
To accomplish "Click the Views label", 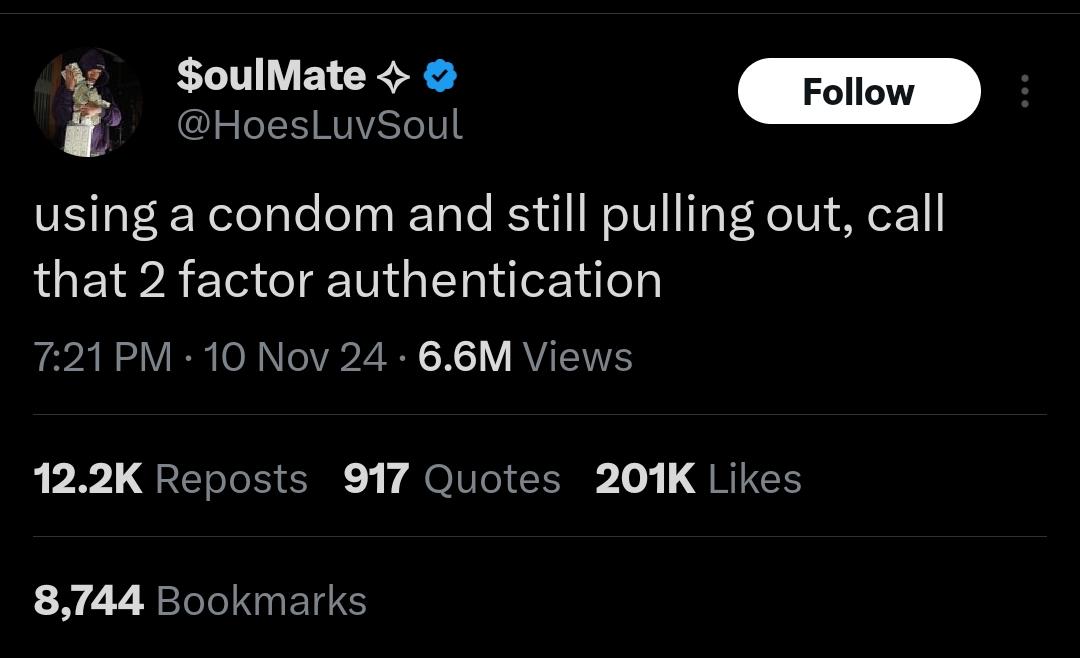I will click(x=577, y=357).
